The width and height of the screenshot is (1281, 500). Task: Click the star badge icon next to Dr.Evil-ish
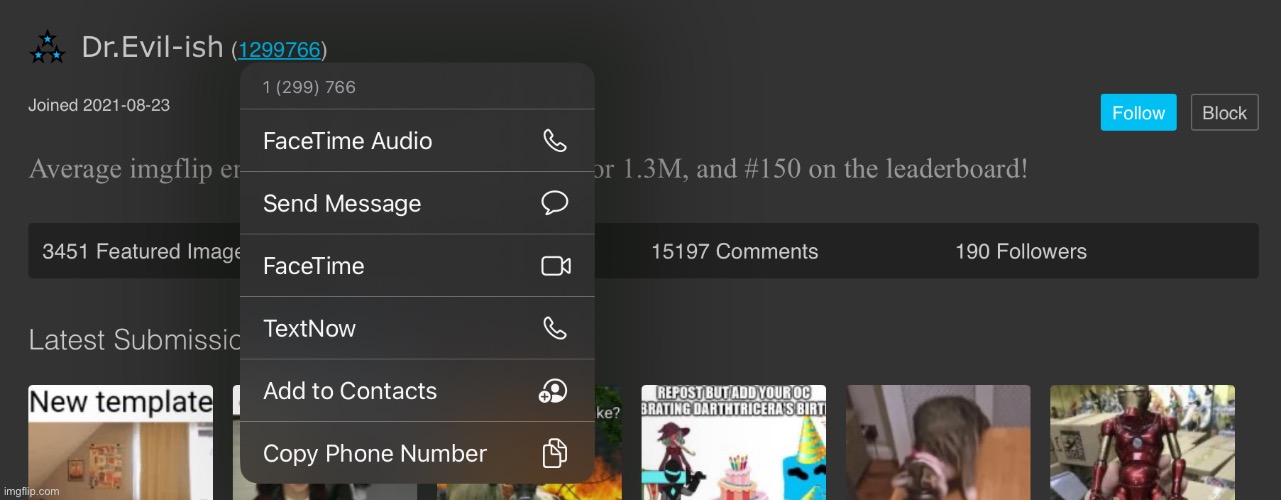tap(47, 47)
